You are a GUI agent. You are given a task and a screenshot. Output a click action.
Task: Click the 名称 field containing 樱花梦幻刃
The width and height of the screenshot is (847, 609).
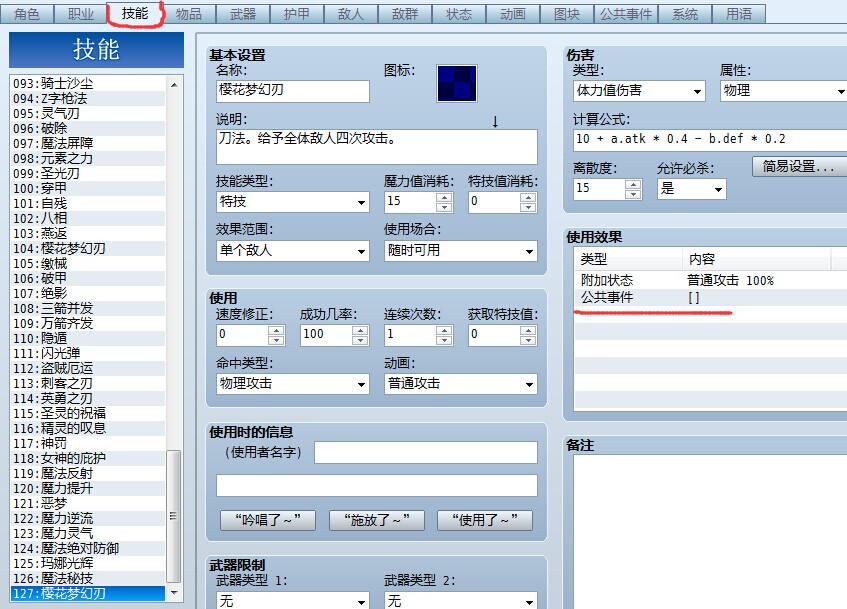click(x=293, y=91)
